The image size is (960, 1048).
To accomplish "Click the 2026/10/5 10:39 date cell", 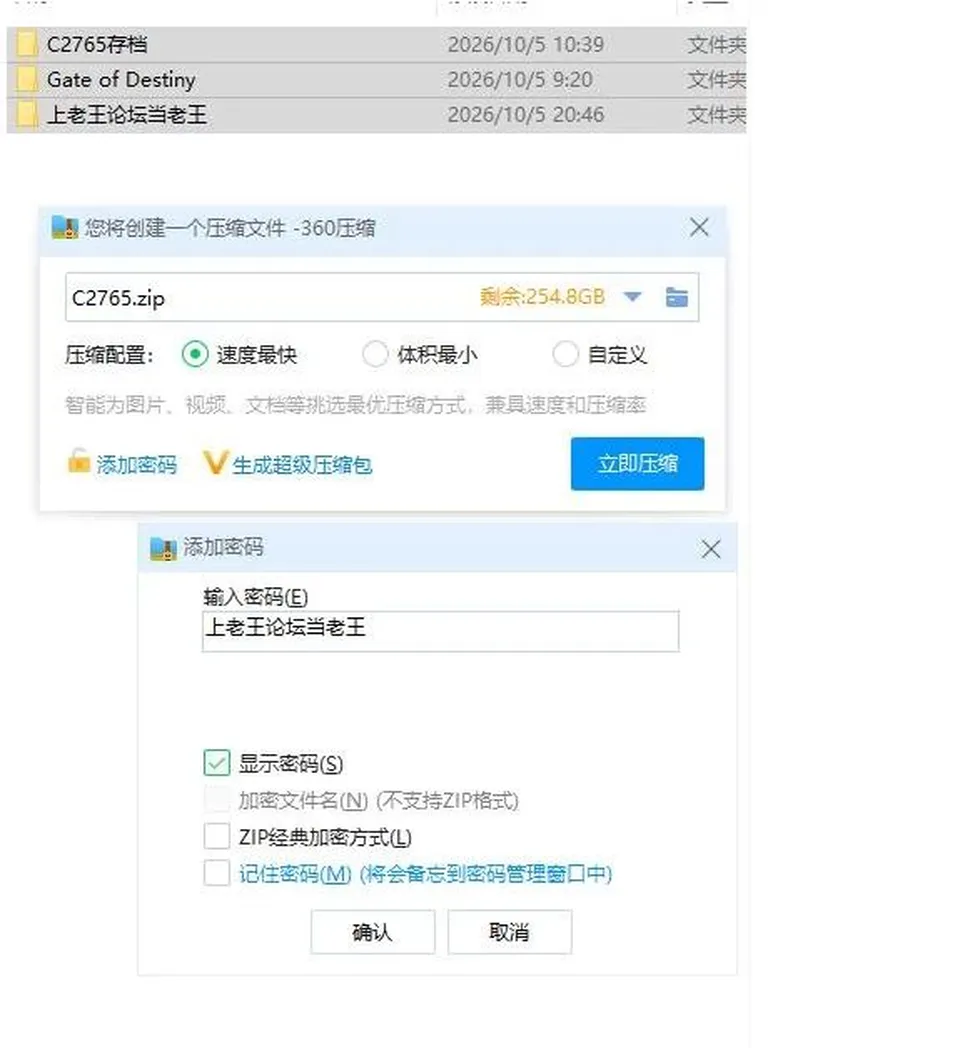I will point(525,45).
